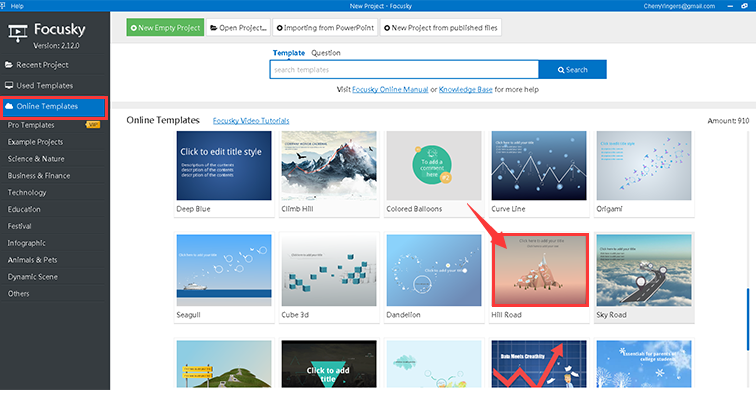This screenshot has height=404, width=756.
Task: Create a New Empty Project
Action: point(165,27)
